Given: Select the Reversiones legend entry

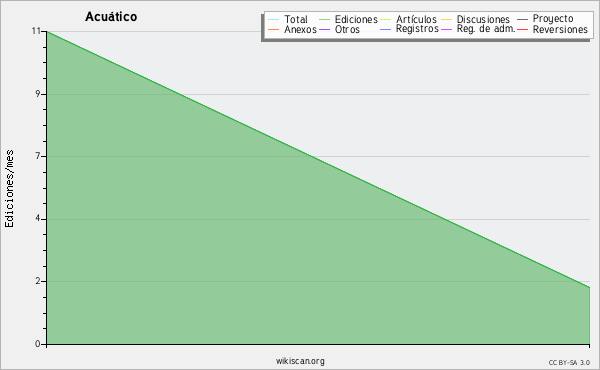Looking at the screenshot, I should point(553,29).
